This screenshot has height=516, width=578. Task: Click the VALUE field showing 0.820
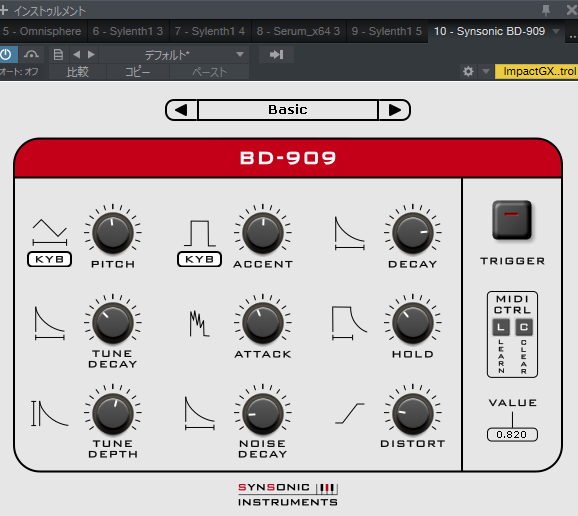point(512,435)
